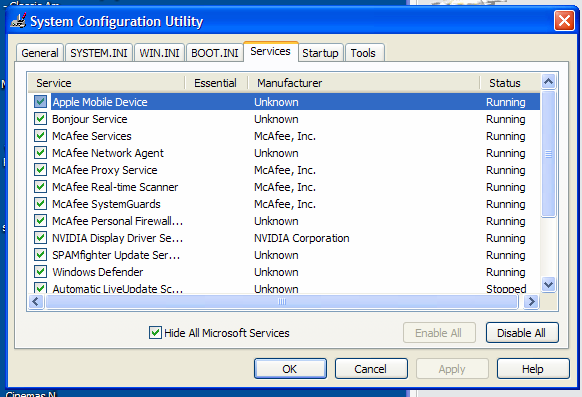Click the Stopped status of LiveUpdate

pos(506,289)
